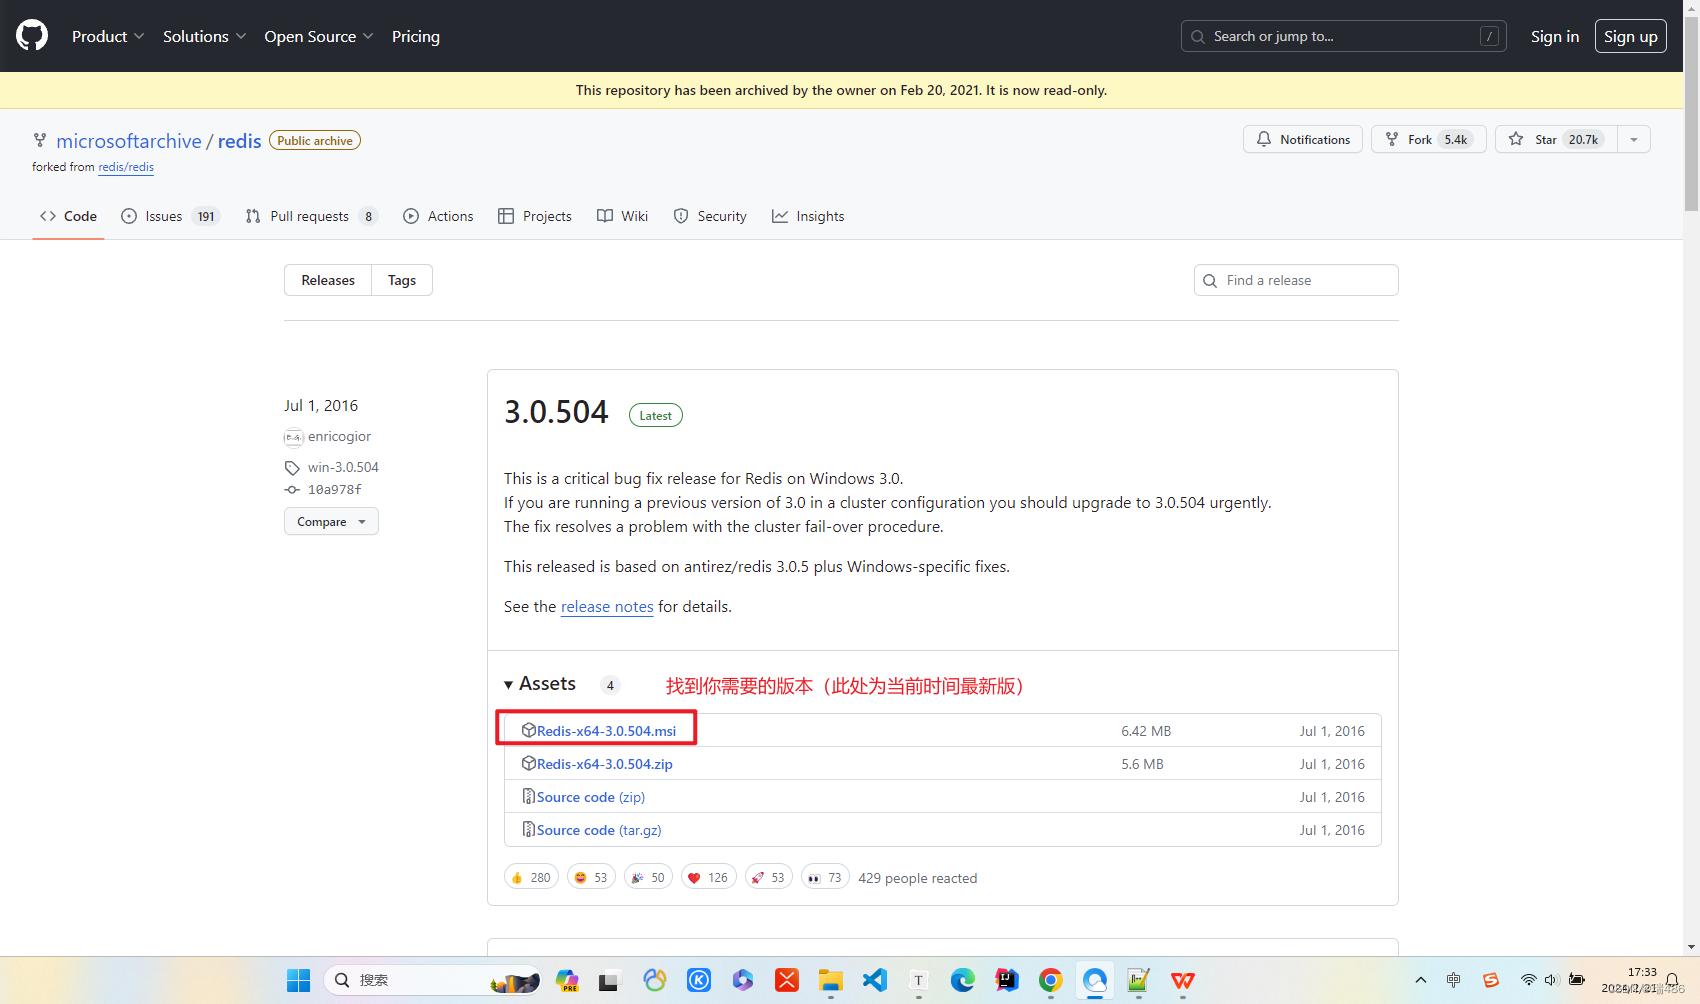
Task: Open the 3.0.504 release title
Action: coord(556,412)
